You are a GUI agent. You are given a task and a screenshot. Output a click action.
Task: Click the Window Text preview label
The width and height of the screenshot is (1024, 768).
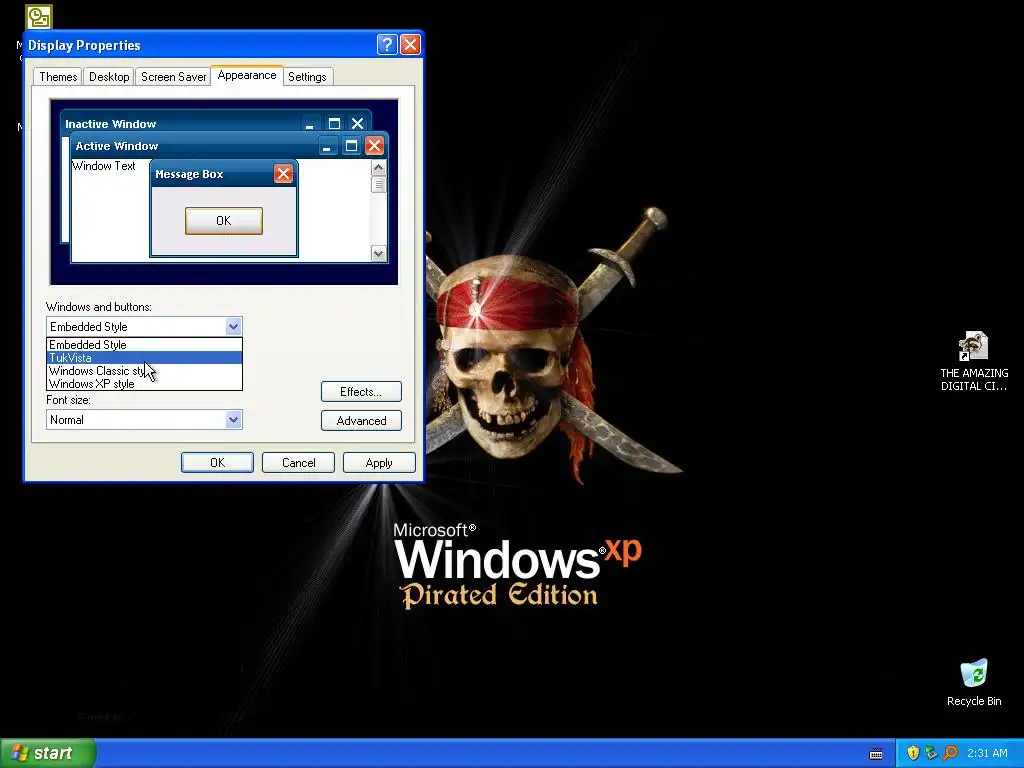coord(104,166)
